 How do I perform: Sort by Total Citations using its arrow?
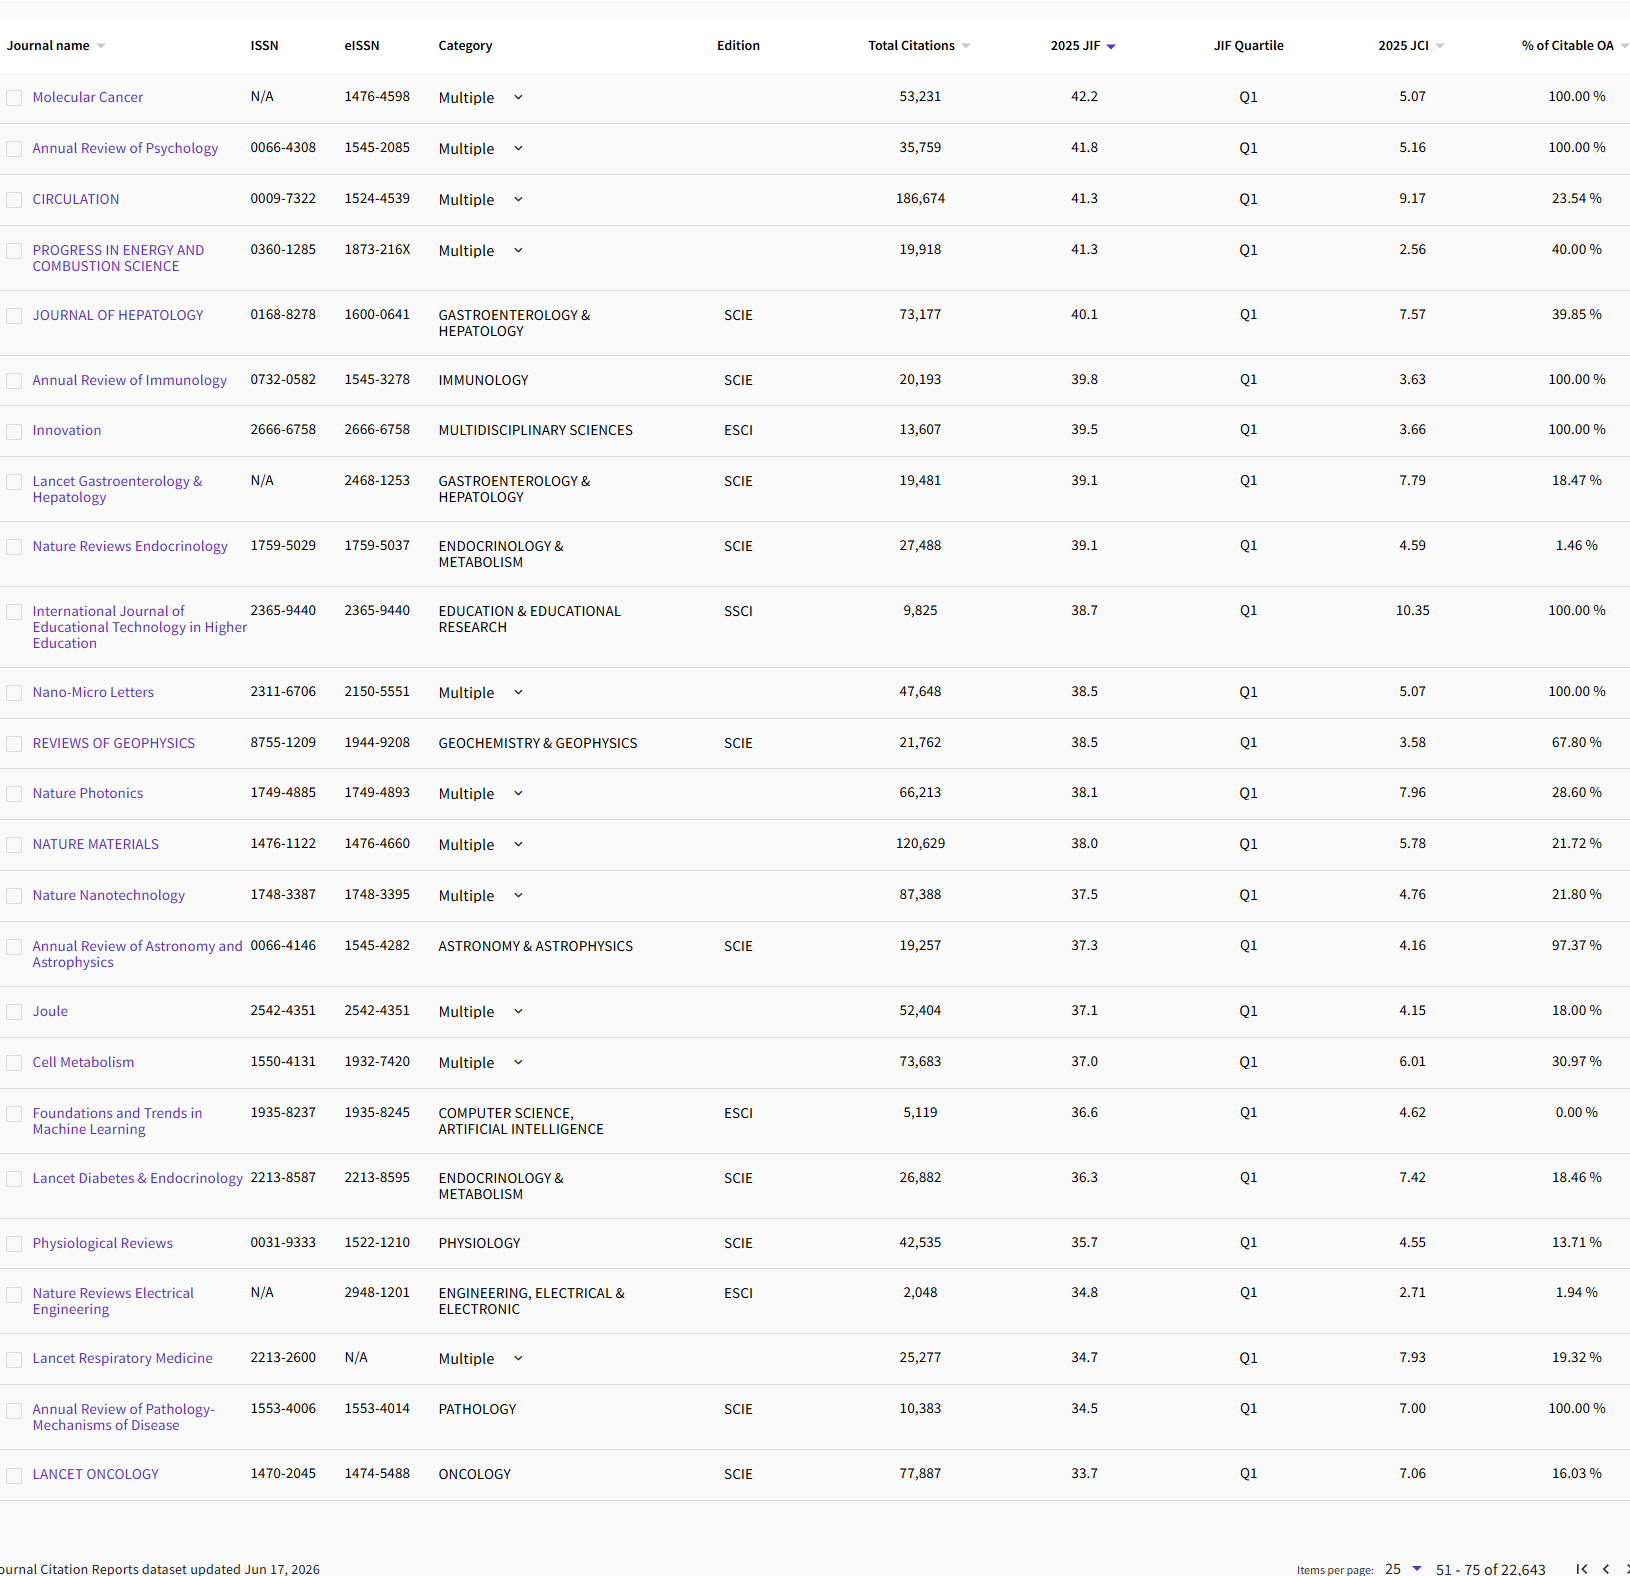point(966,46)
